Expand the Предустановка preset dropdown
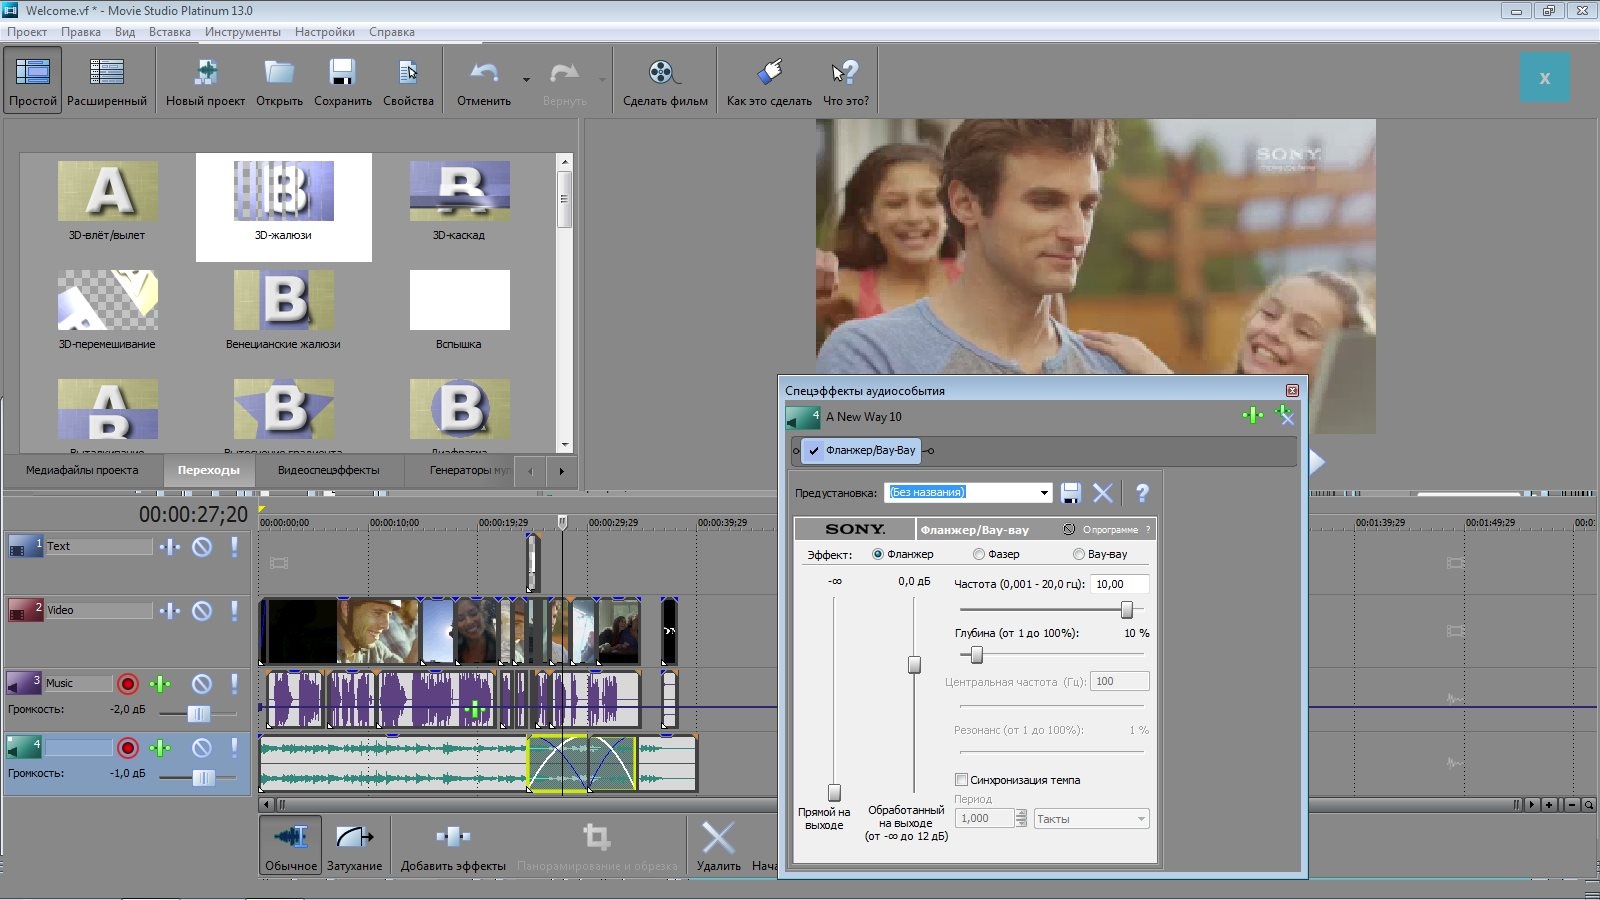 [x=1044, y=493]
